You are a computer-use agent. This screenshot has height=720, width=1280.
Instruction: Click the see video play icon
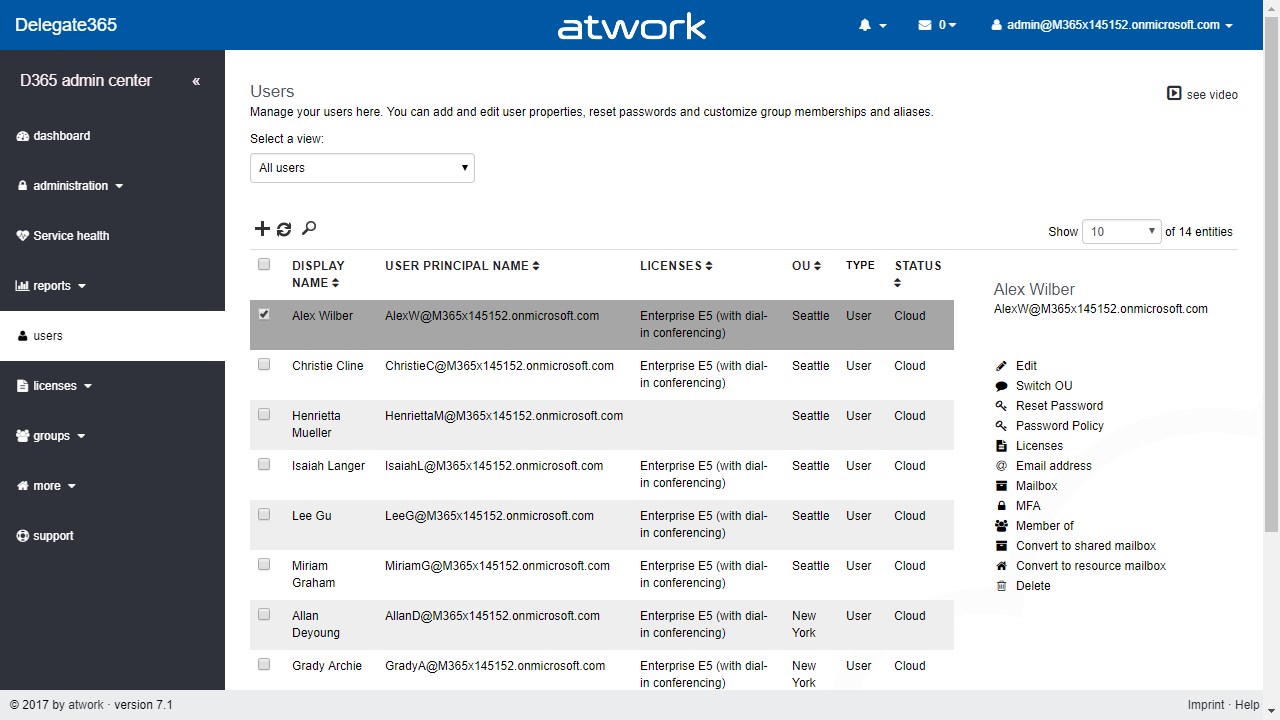[1174, 93]
